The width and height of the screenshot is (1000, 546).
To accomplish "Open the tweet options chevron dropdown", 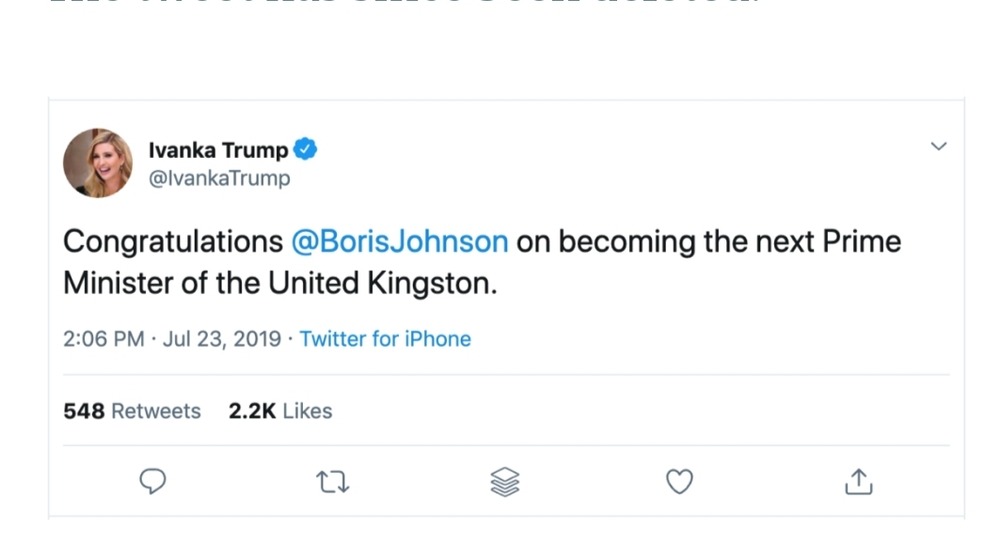I will (x=938, y=146).
